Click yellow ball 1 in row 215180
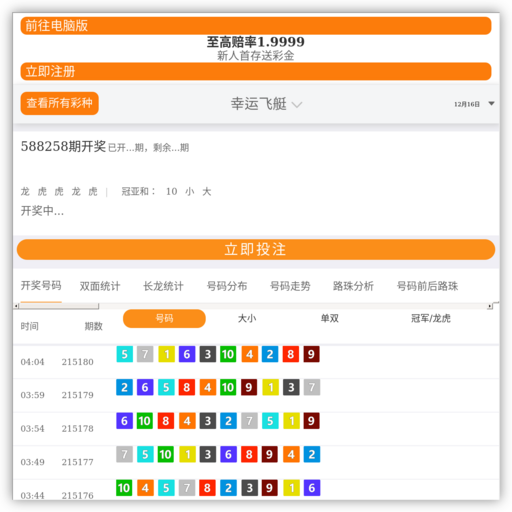This screenshot has height=512, width=512. [x=166, y=354]
